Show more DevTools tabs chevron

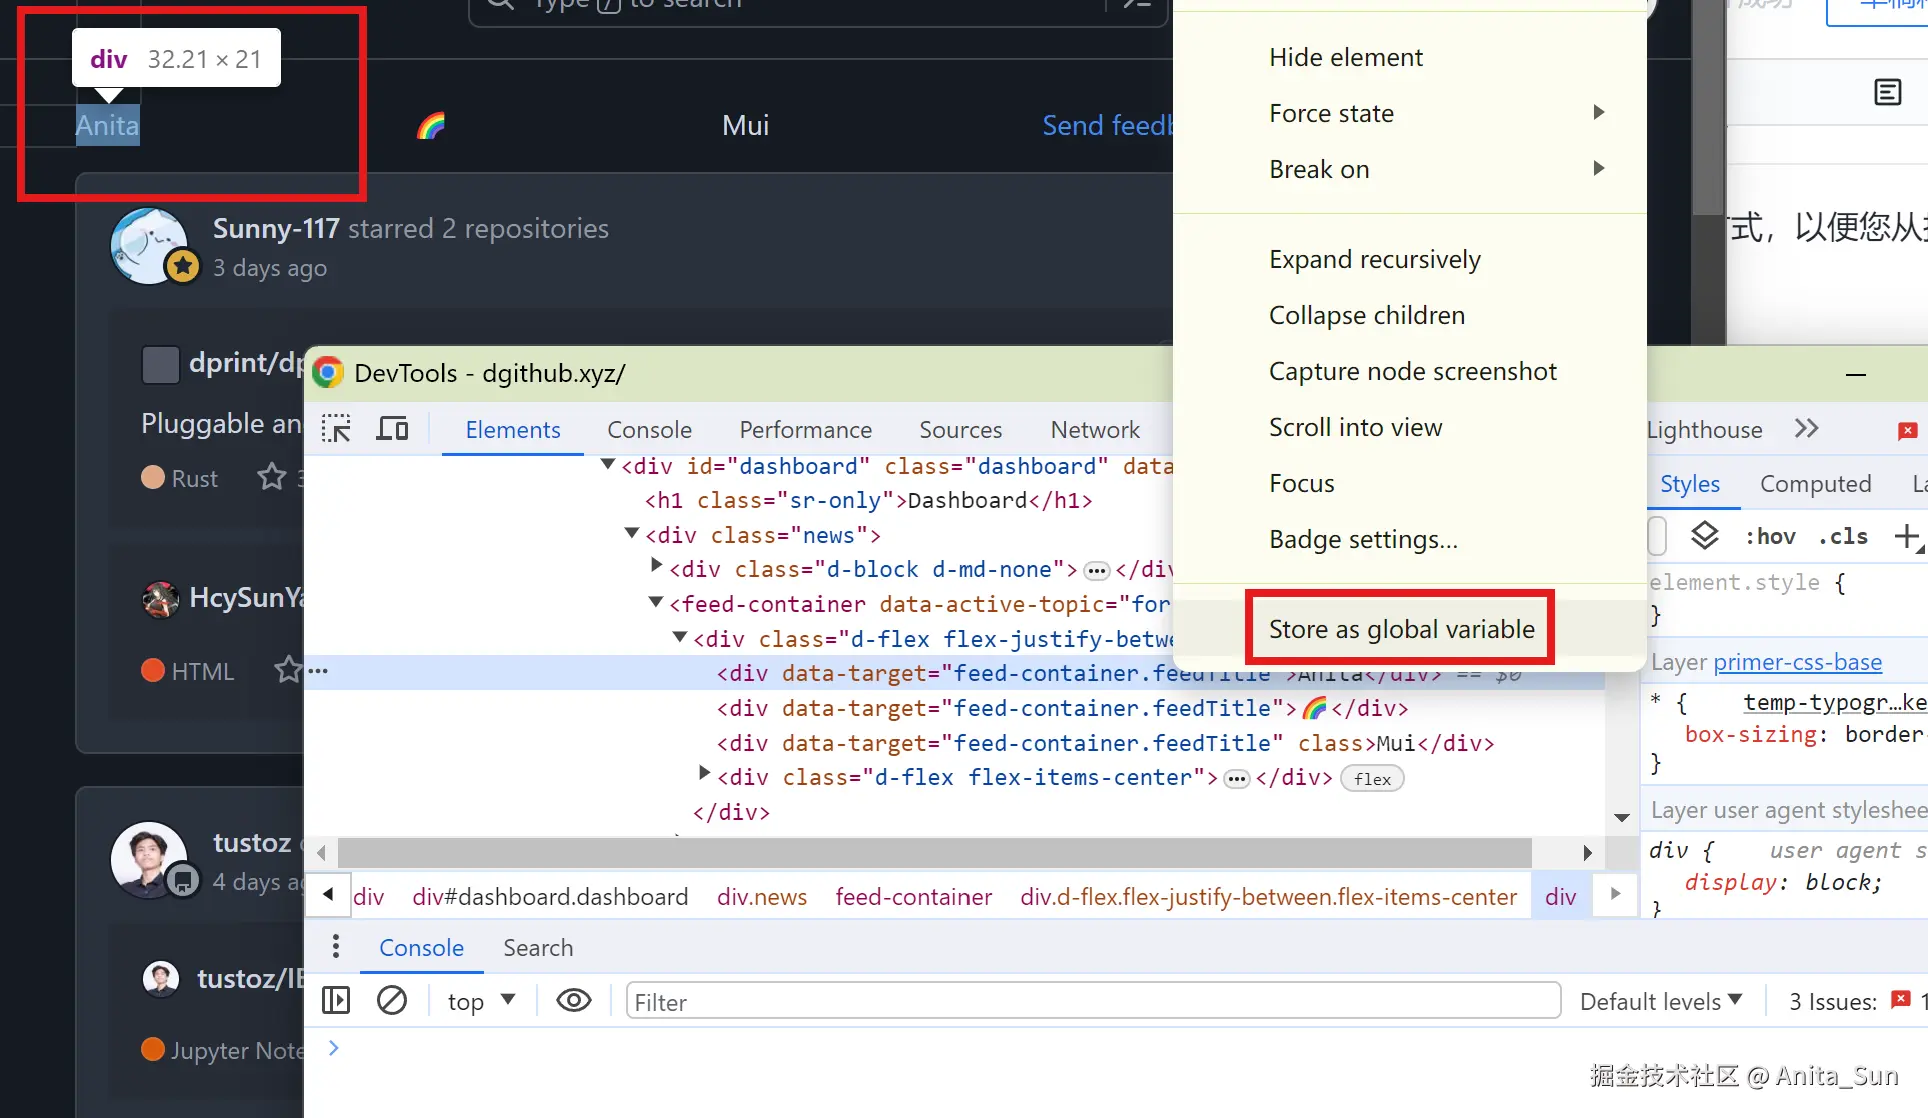click(1806, 429)
